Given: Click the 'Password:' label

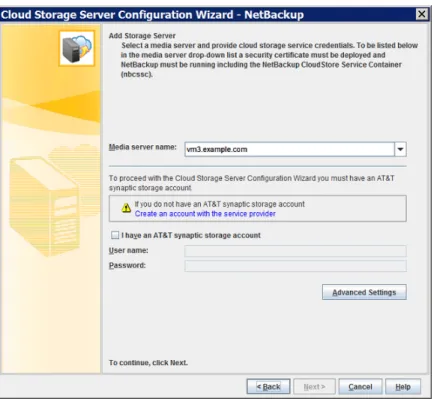Looking at the screenshot, I should [127, 265].
